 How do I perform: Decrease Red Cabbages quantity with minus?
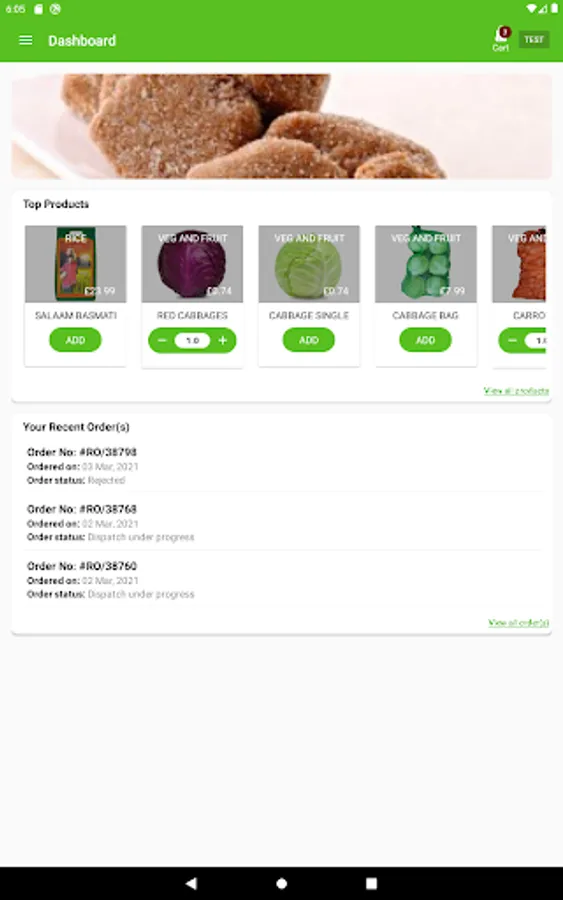(162, 340)
